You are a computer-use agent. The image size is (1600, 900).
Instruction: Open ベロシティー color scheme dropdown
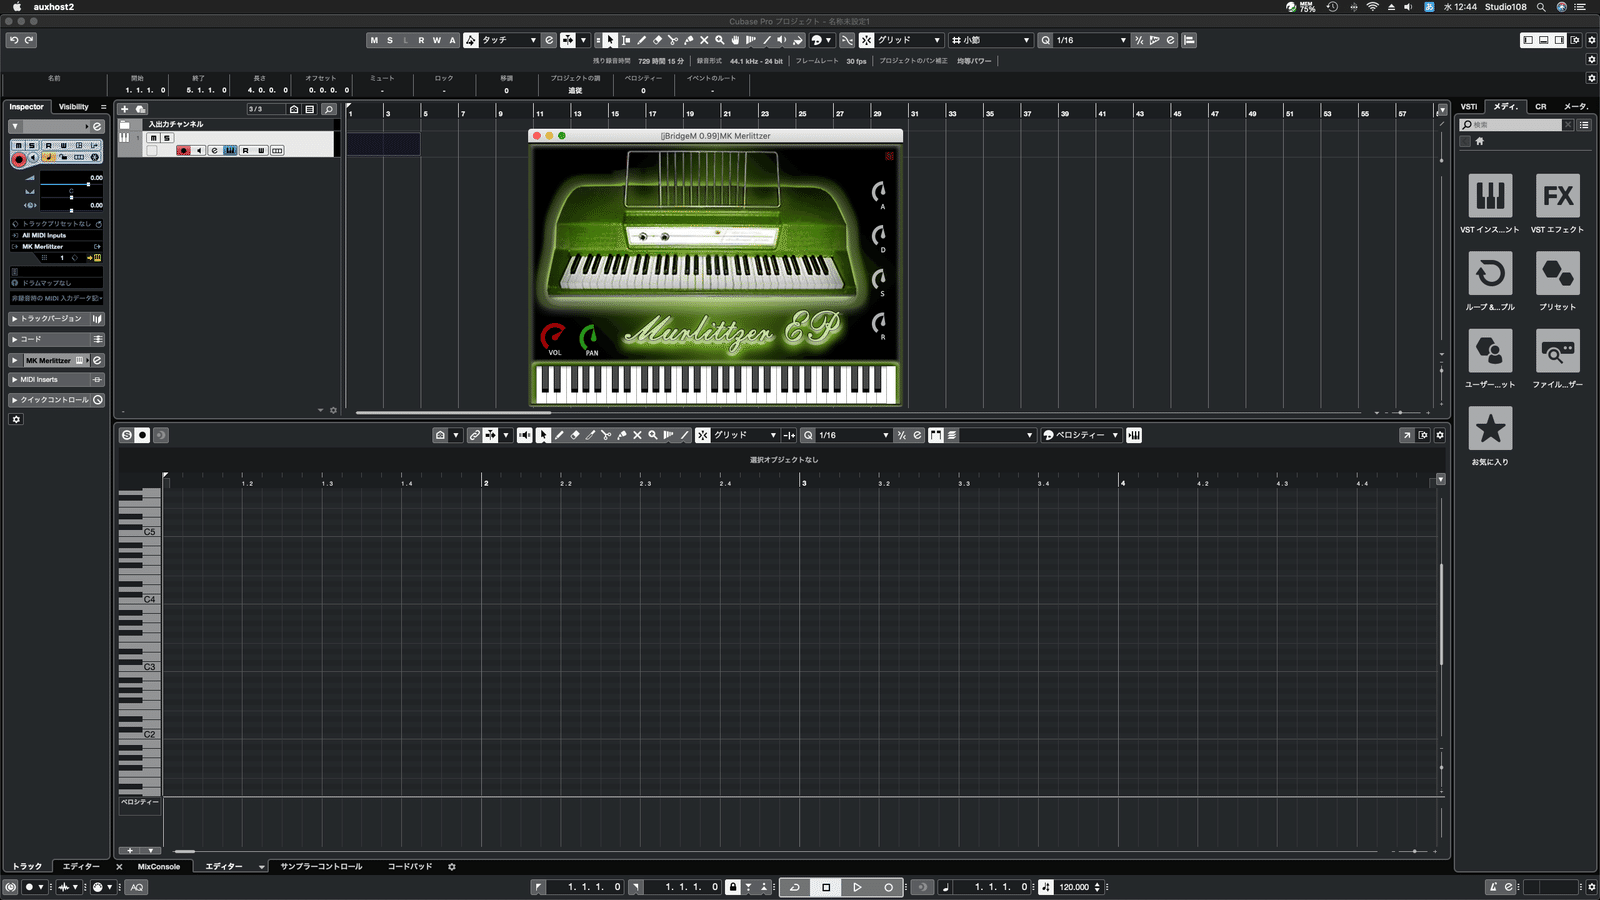tap(1082, 435)
